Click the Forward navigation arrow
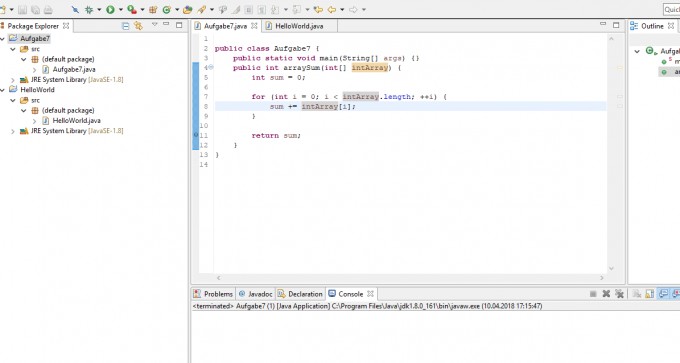This screenshot has height=363, width=680. click(x=353, y=10)
